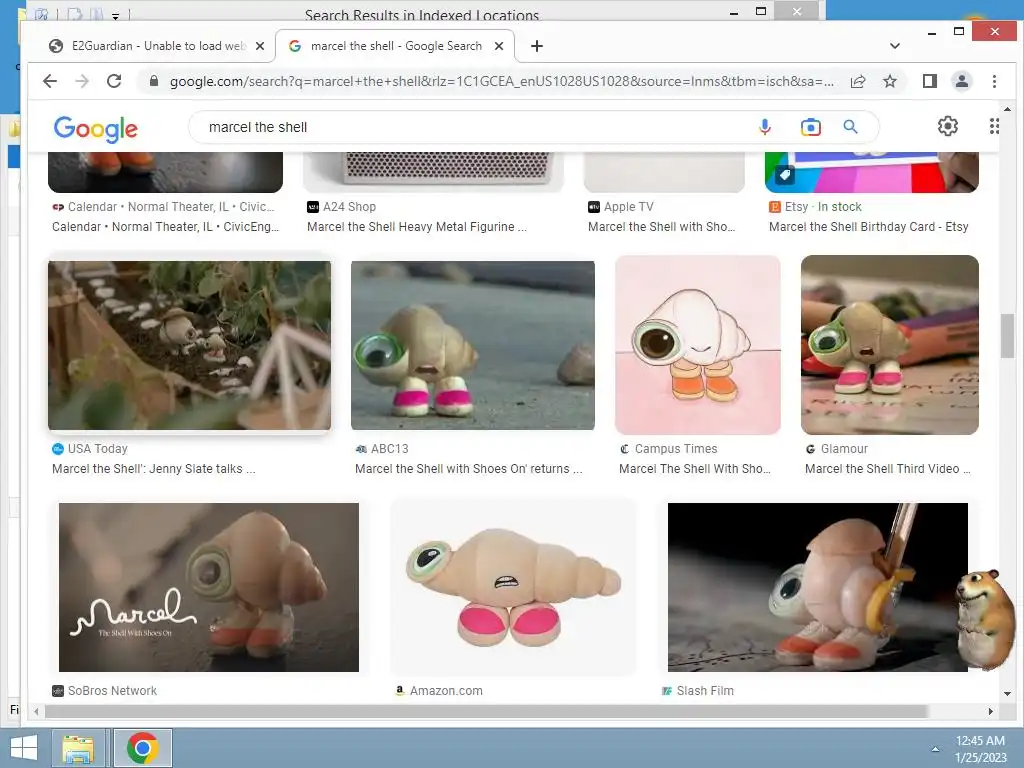Open Windows Start button

pyautogui.click(x=24, y=748)
